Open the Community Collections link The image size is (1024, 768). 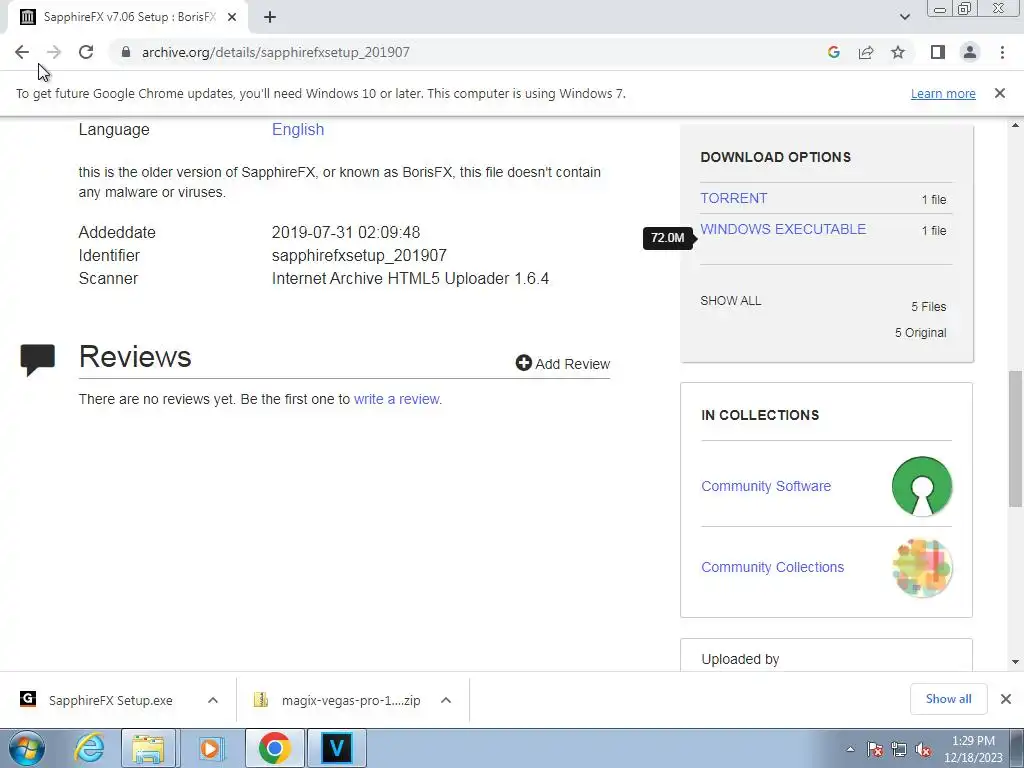772,567
